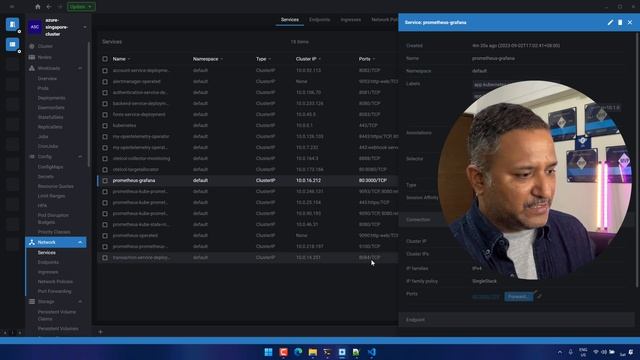Click the plus icon in bottom dock
The height and width of the screenshot is (360, 640).
(x=100, y=332)
